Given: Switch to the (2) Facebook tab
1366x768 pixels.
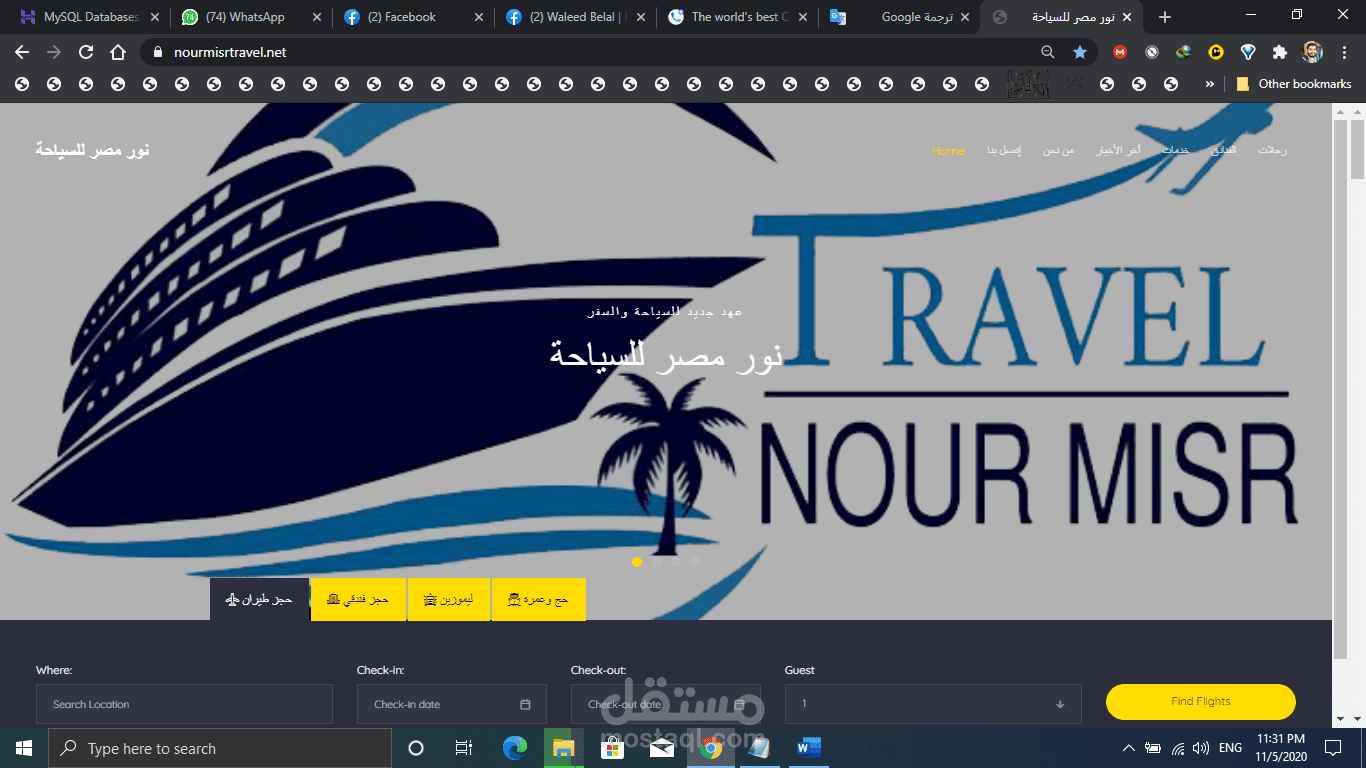Looking at the screenshot, I should pyautogui.click(x=413, y=17).
